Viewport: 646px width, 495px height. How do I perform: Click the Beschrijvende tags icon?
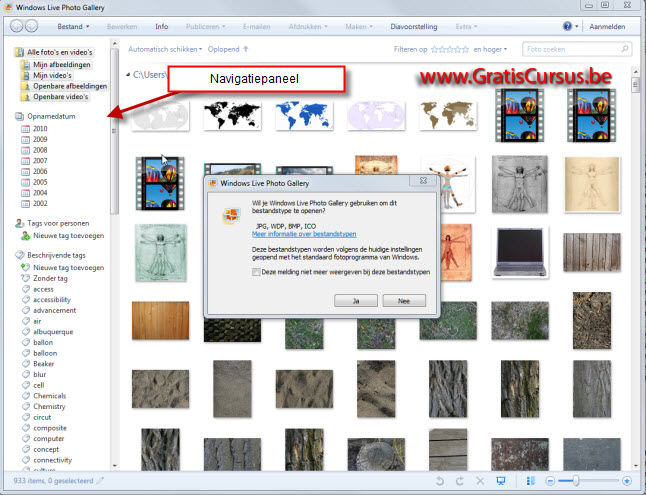[x=19, y=255]
